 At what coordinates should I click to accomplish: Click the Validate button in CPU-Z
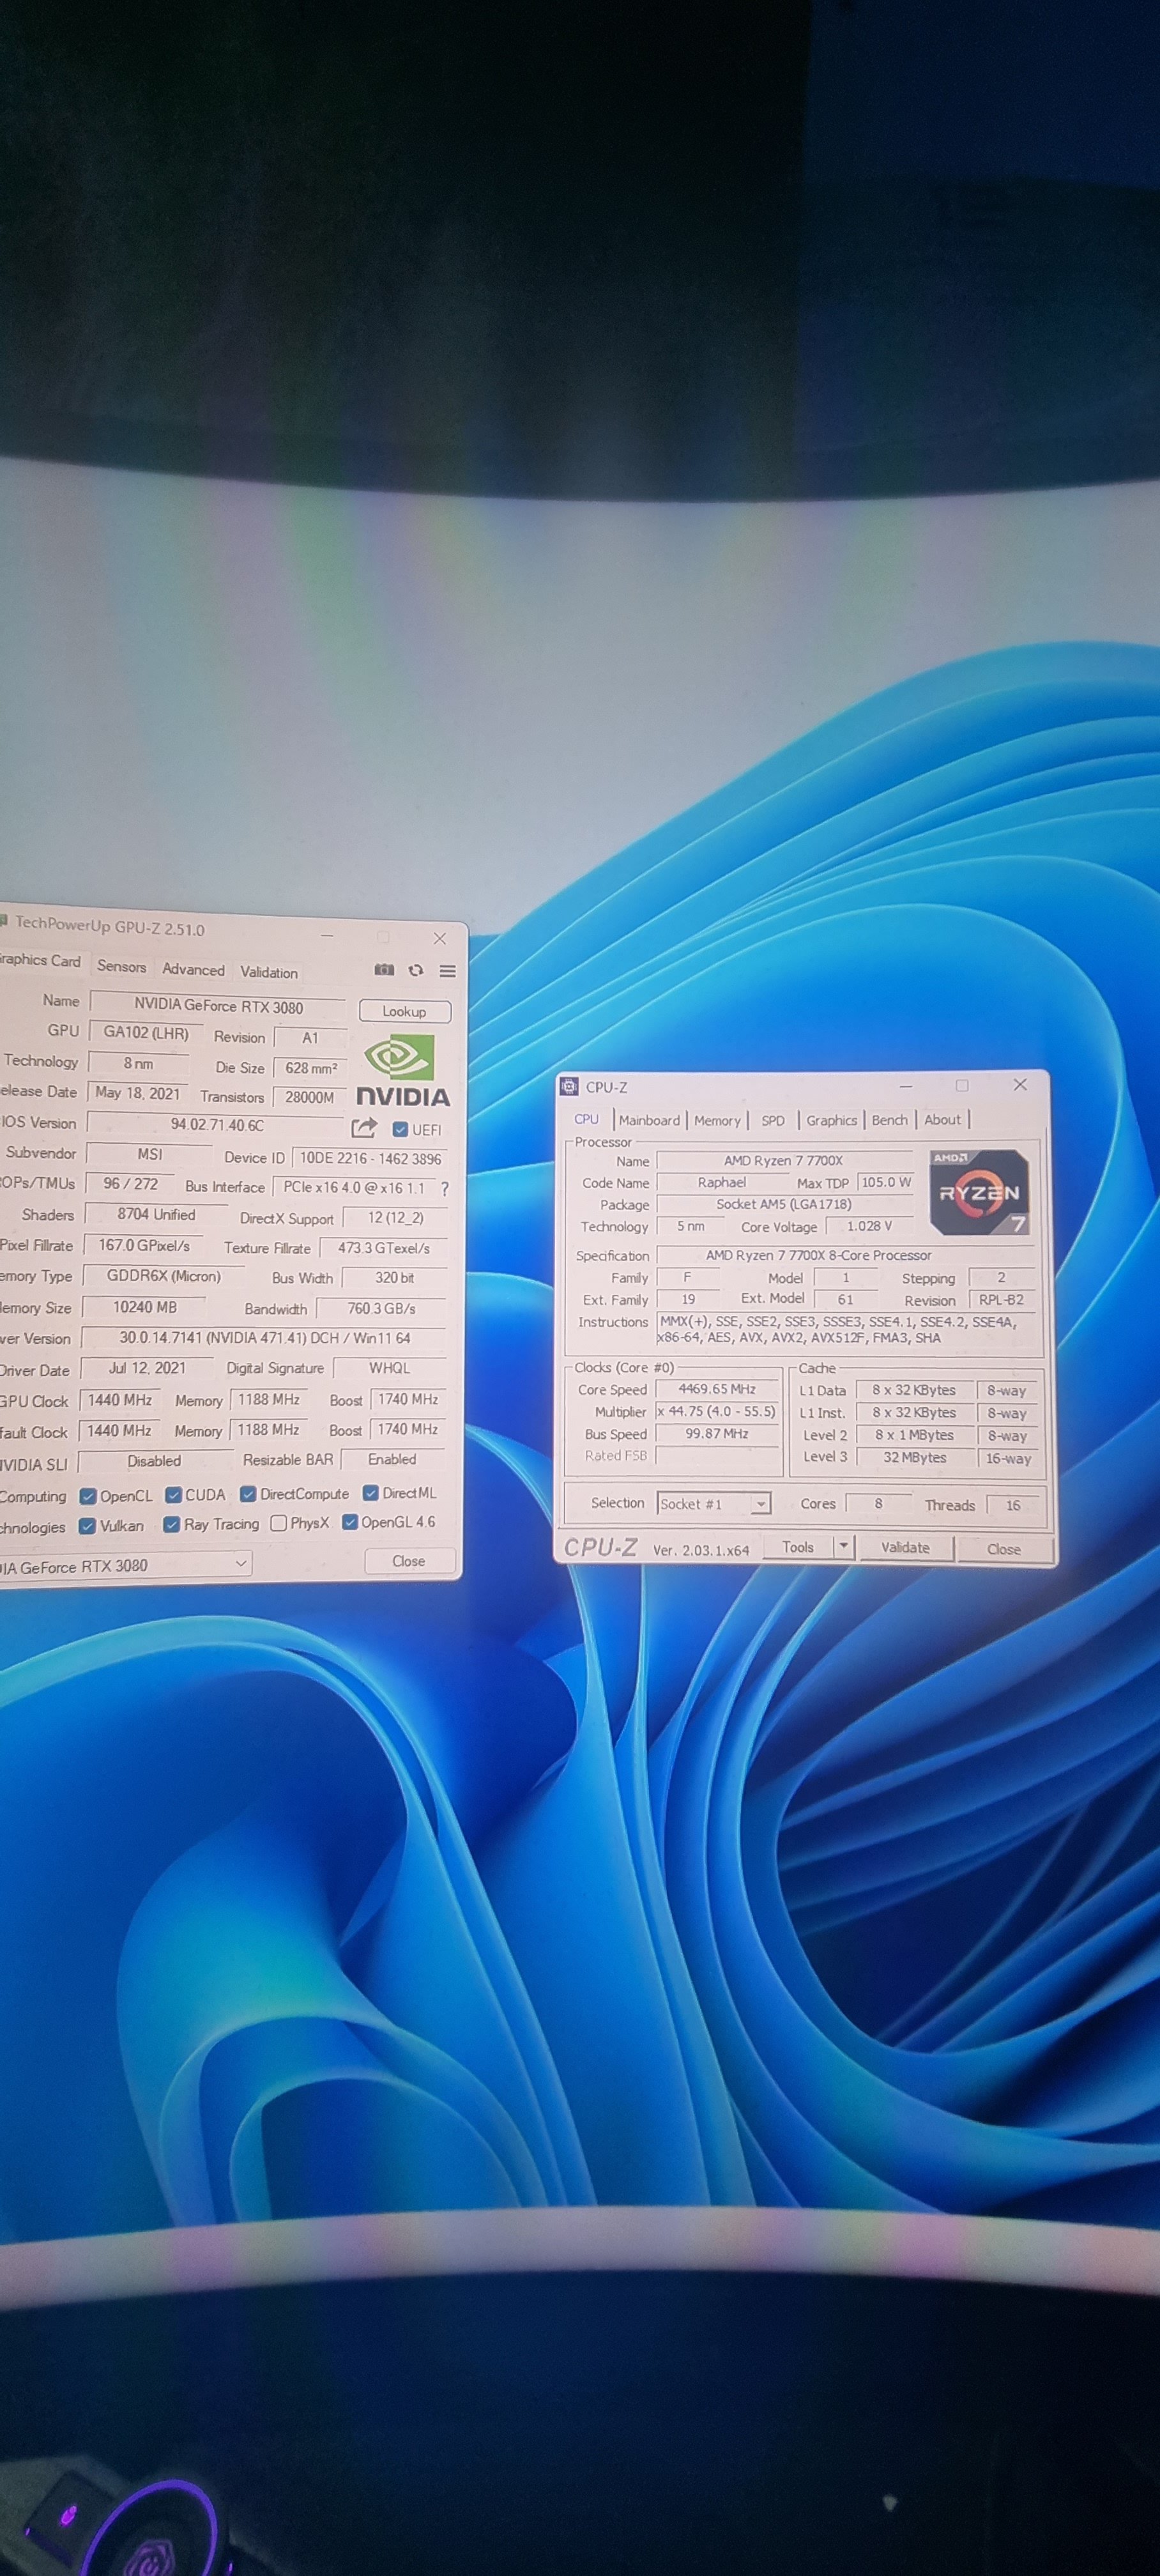coord(905,1547)
